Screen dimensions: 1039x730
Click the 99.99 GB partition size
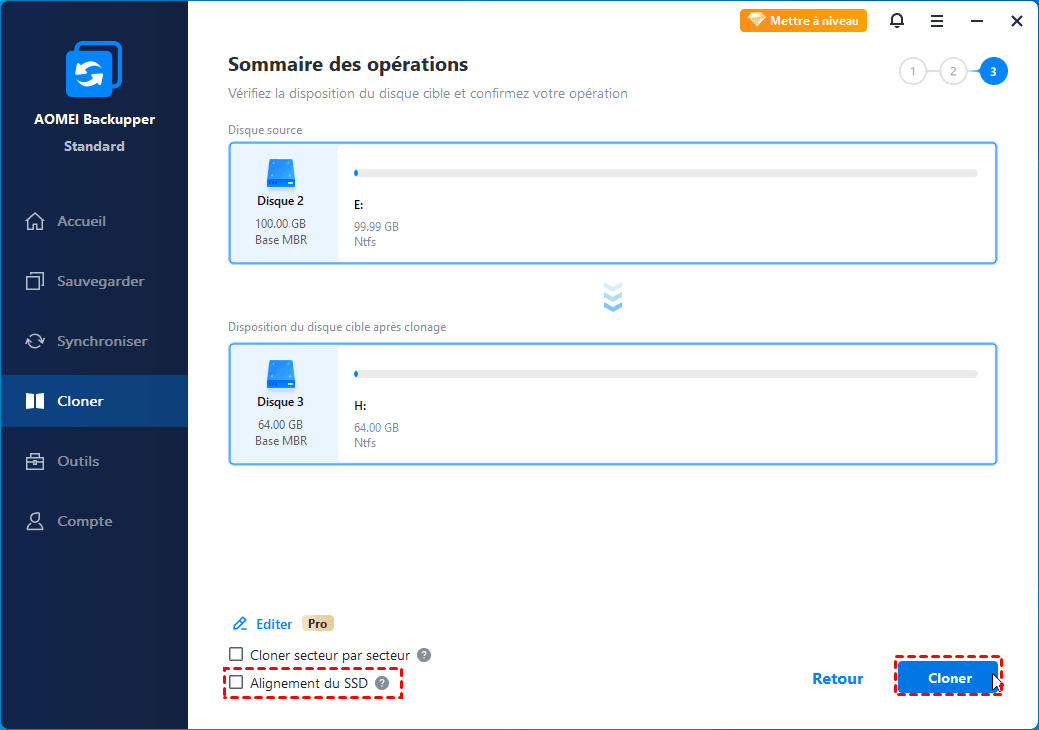(376, 227)
